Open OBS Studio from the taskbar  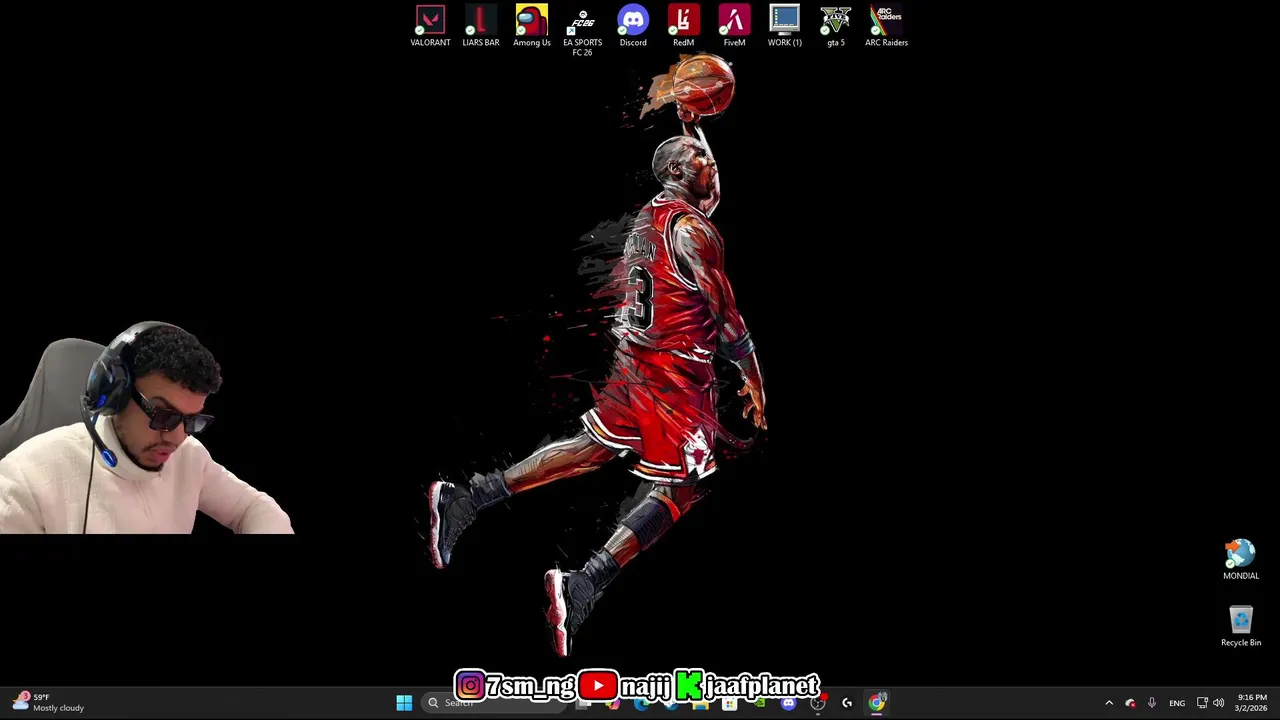(x=817, y=703)
